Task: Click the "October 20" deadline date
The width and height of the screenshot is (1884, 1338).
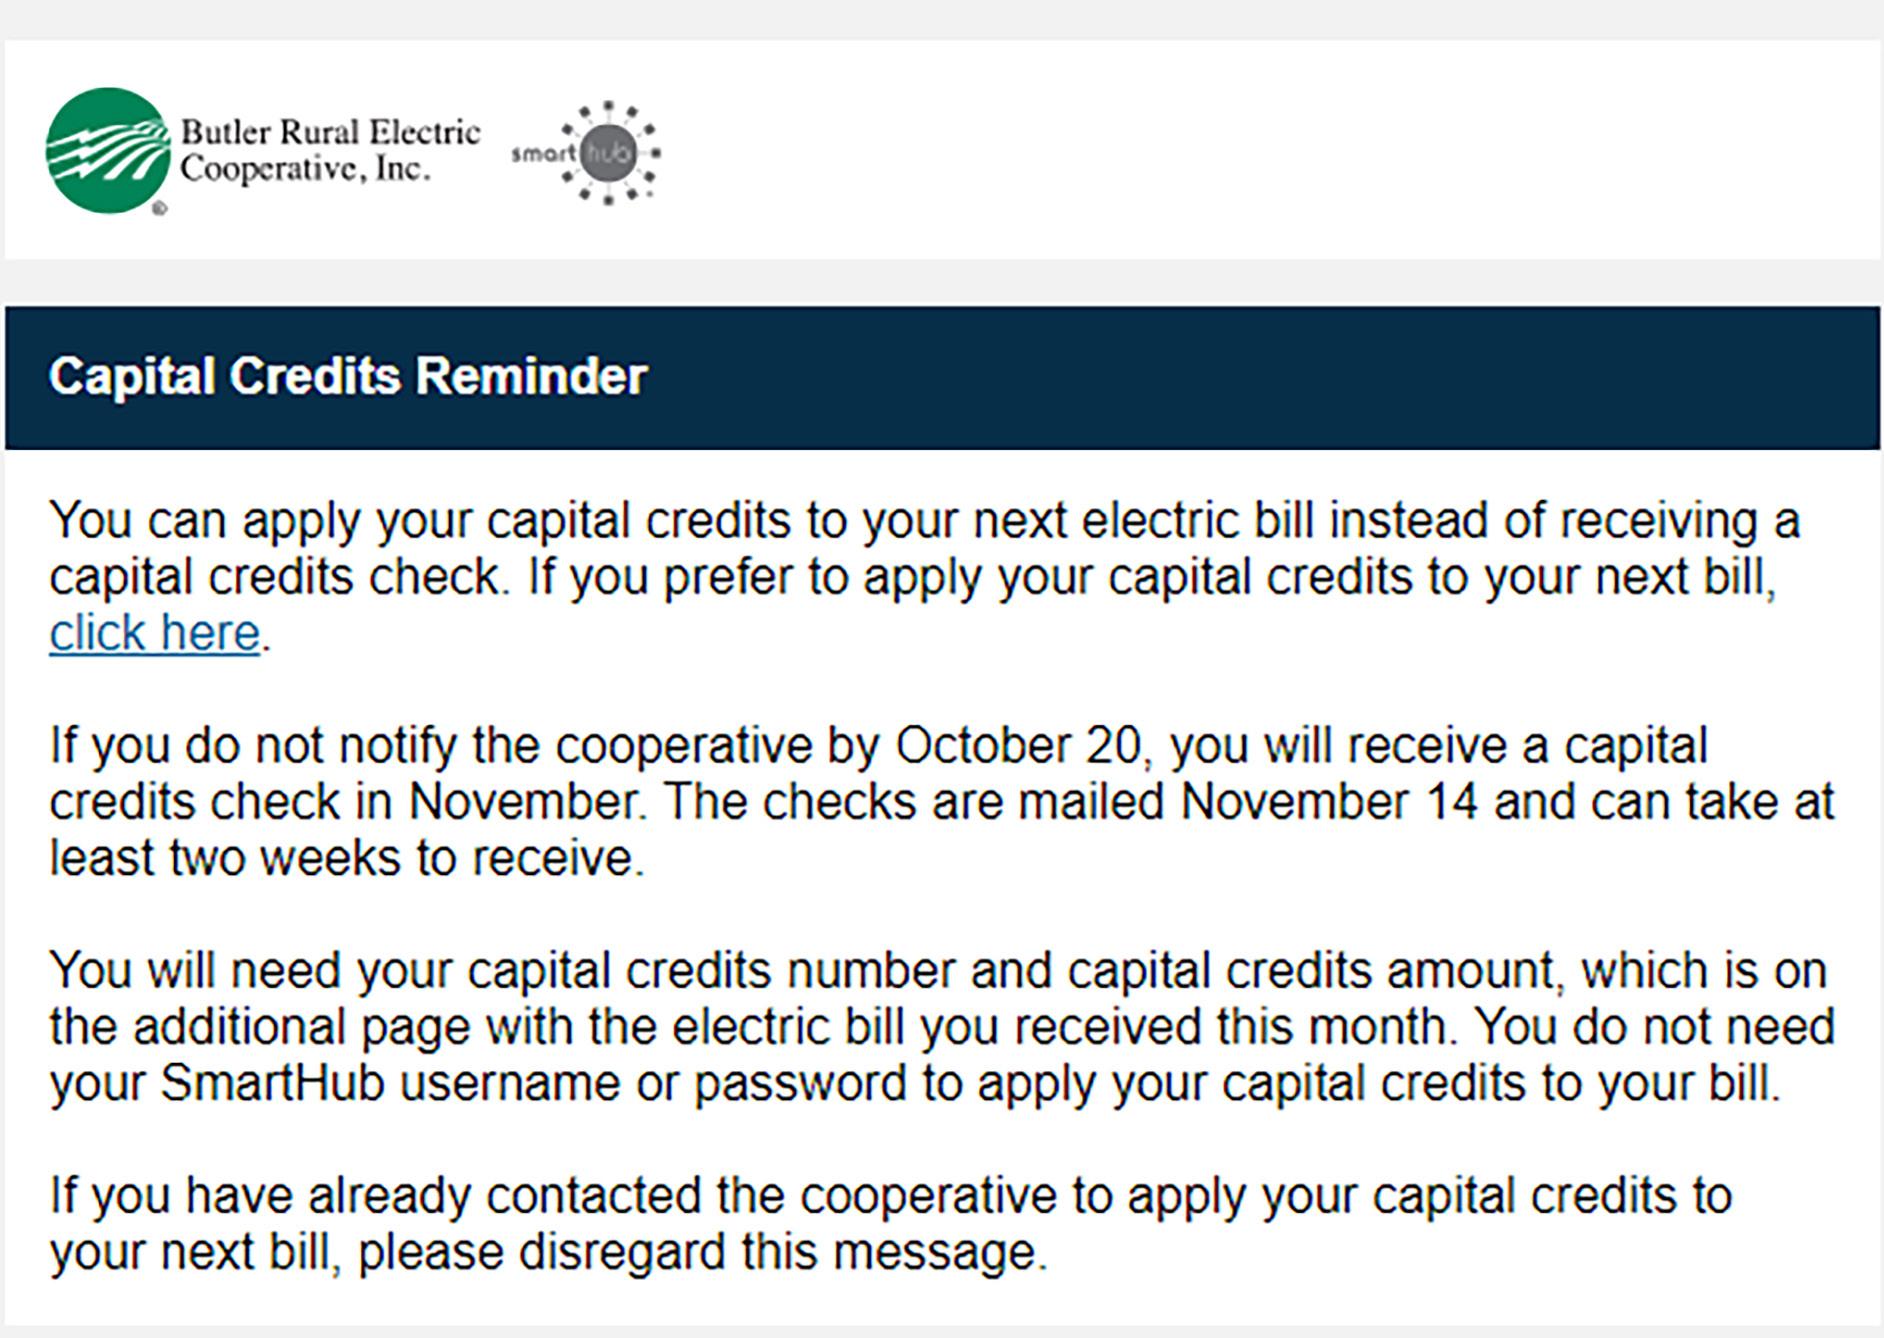Action: pyautogui.click(x=1018, y=746)
